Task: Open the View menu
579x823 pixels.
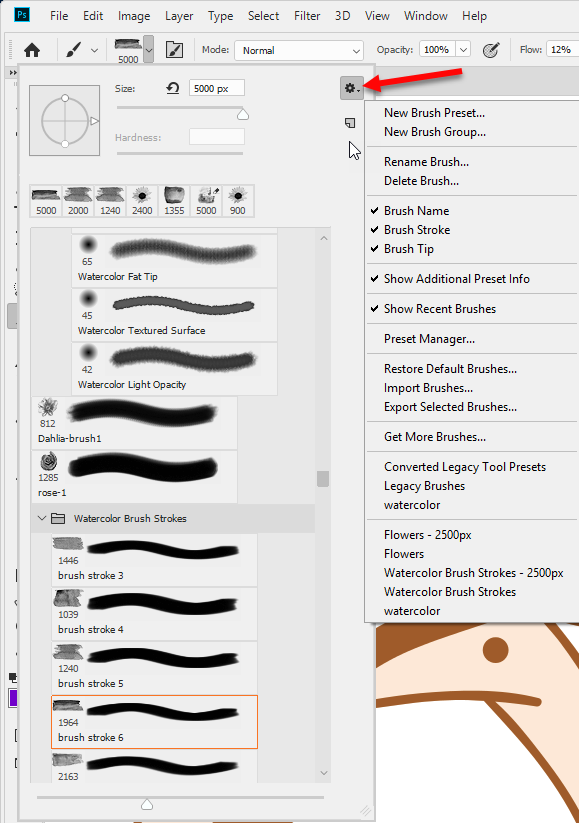Action: click(x=377, y=16)
